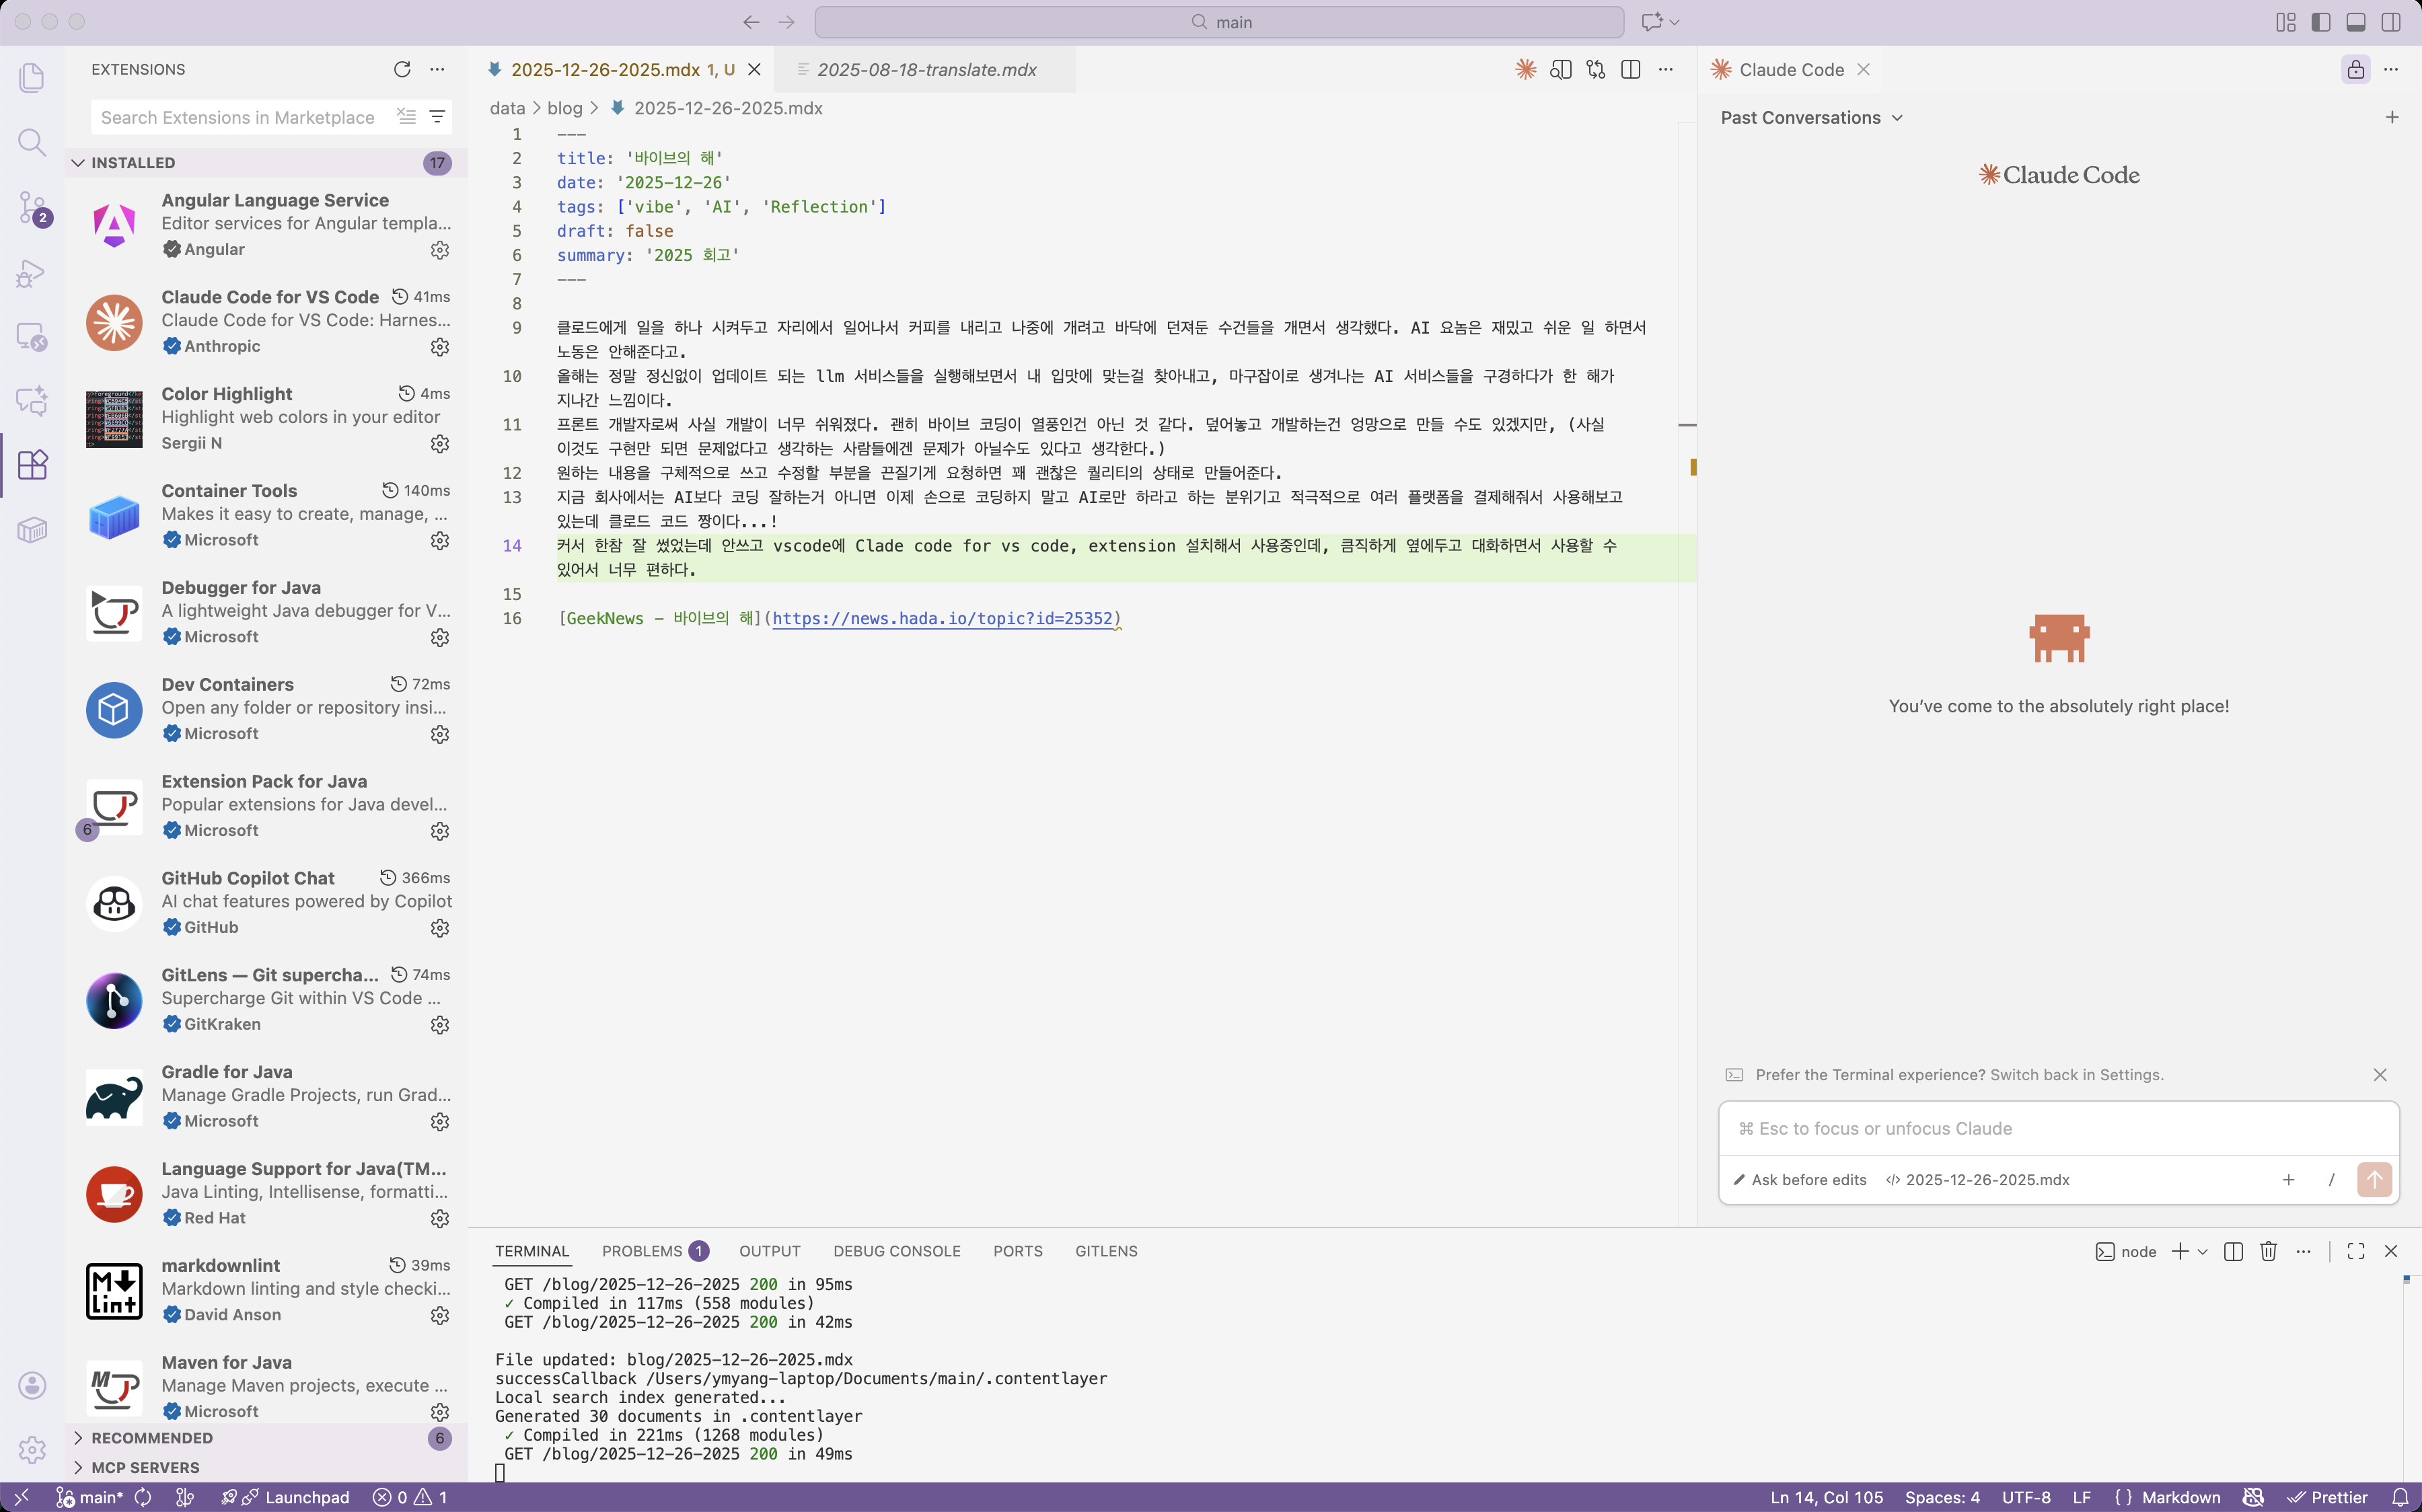Run Claude Code from the editor toolbar
The height and width of the screenshot is (1512, 2422).
click(x=1526, y=69)
